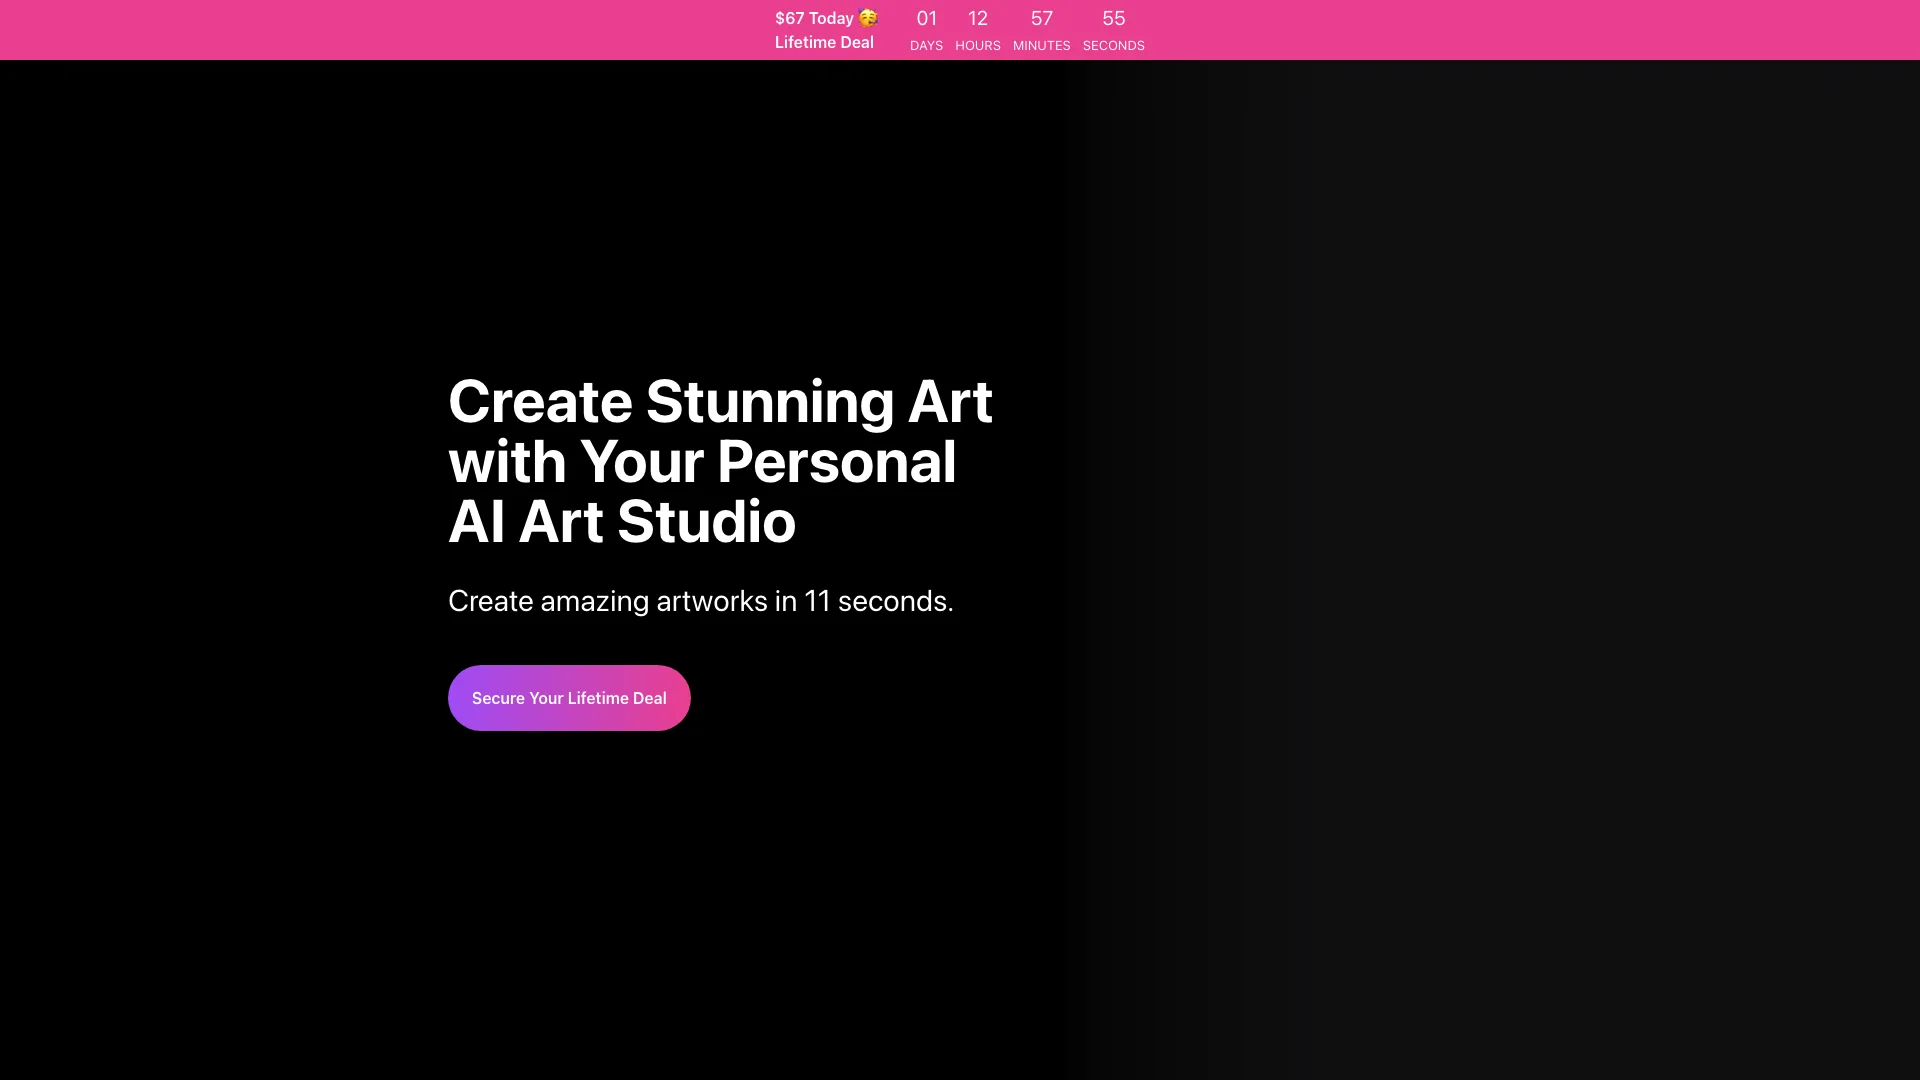This screenshot has width=1920, height=1080.
Task: Click the Secure Your Lifetime Deal button
Action: pos(569,698)
